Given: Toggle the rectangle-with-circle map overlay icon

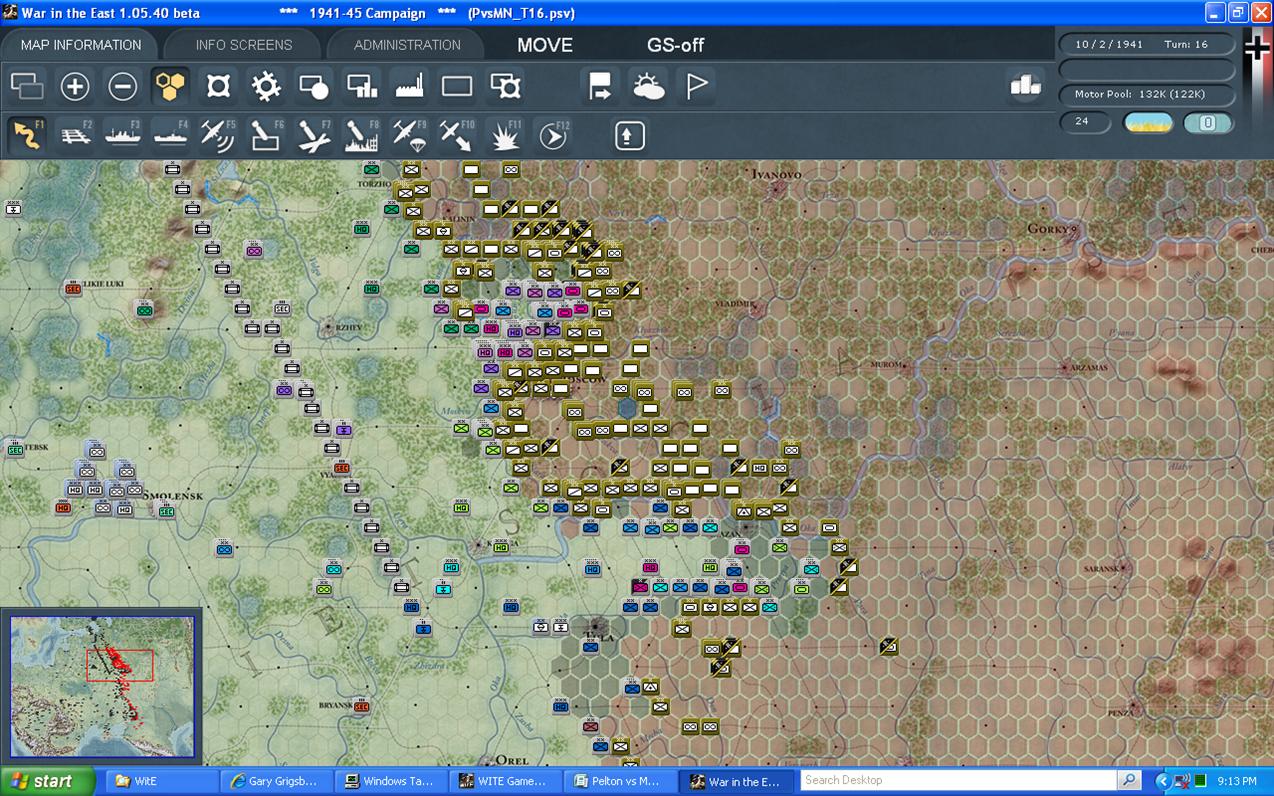Looking at the screenshot, I should 314,86.
